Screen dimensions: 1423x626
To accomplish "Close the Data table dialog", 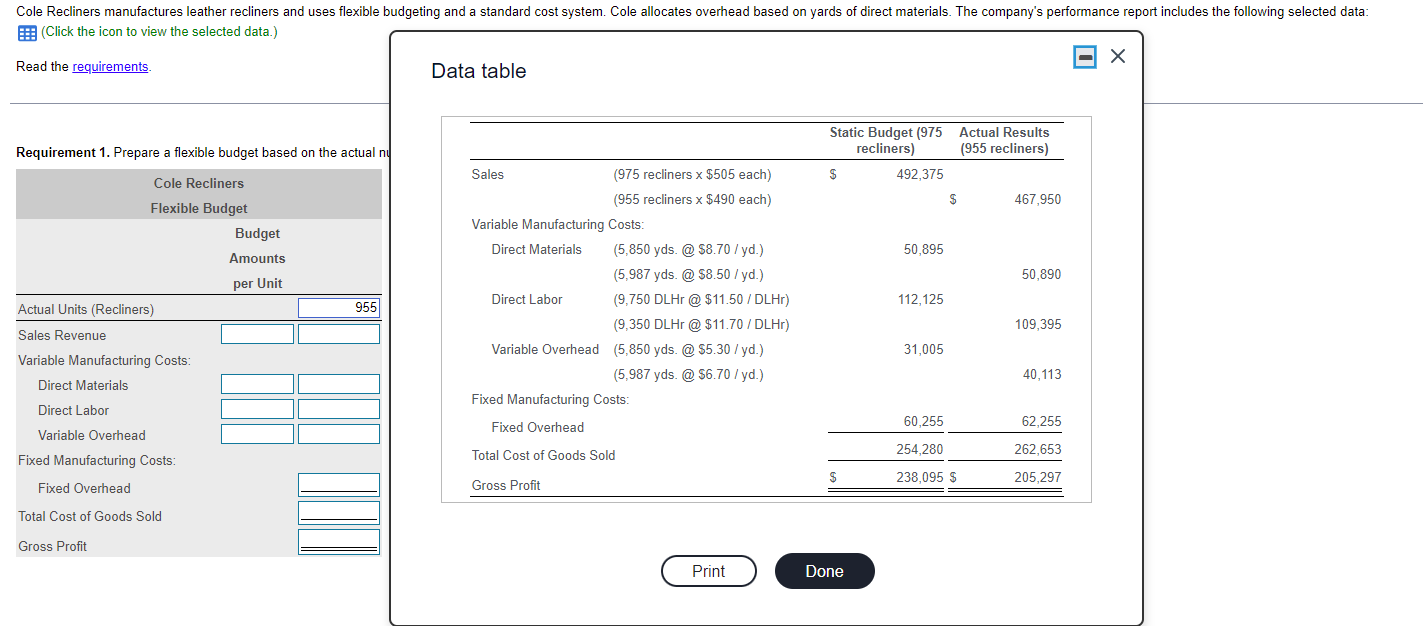I will click(x=1118, y=57).
